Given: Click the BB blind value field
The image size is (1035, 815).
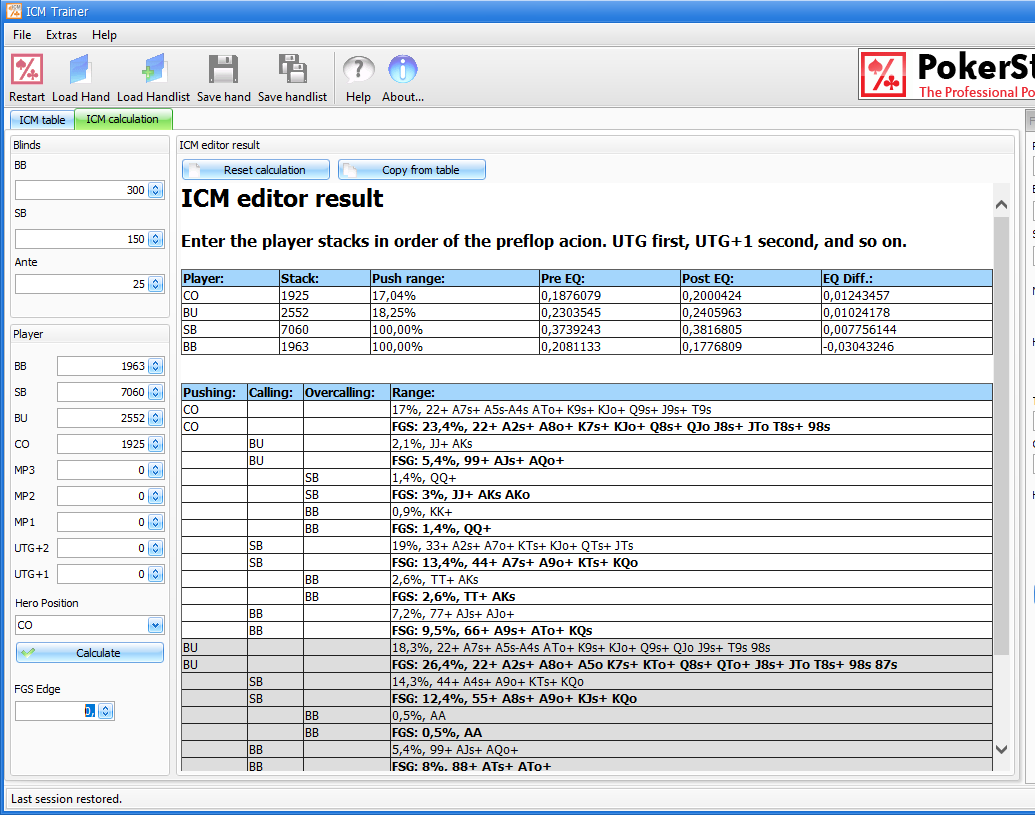Looking at the screenshot, I should click(81, 190).
